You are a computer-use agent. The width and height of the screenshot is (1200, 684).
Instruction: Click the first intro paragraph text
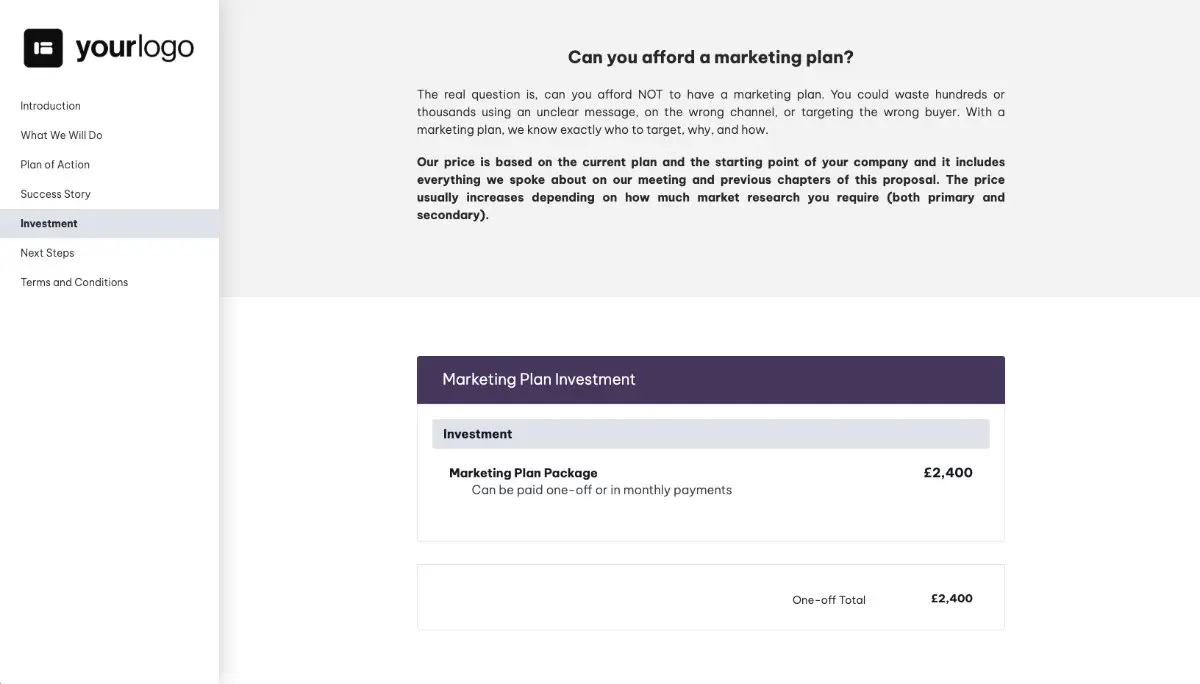coord(710,111)
